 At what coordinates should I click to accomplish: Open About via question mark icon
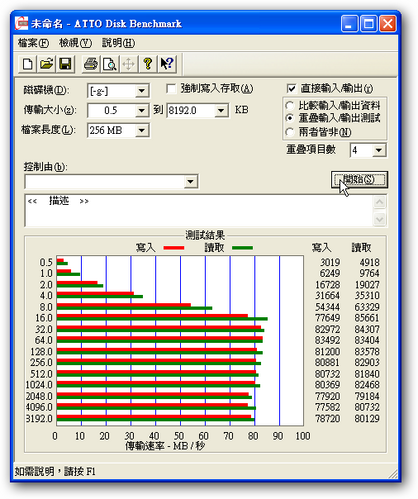tap(148, 64)
